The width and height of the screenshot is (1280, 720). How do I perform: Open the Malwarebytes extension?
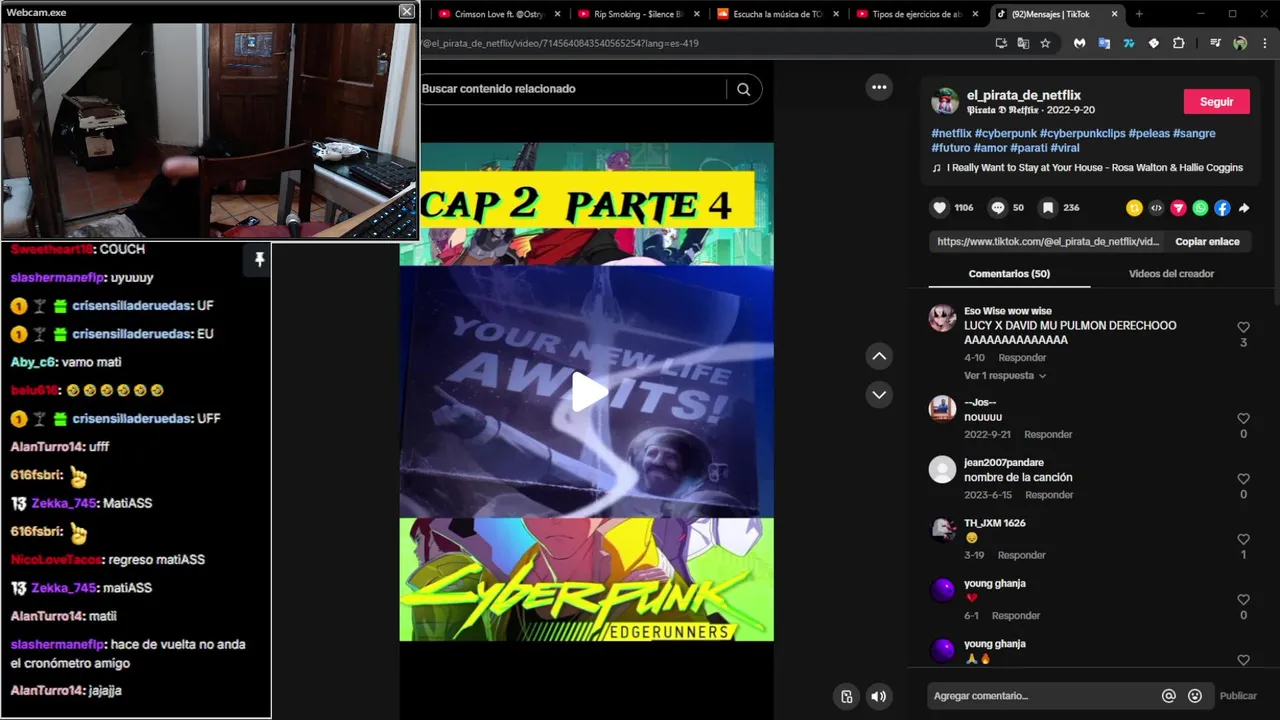point(1080,43)
